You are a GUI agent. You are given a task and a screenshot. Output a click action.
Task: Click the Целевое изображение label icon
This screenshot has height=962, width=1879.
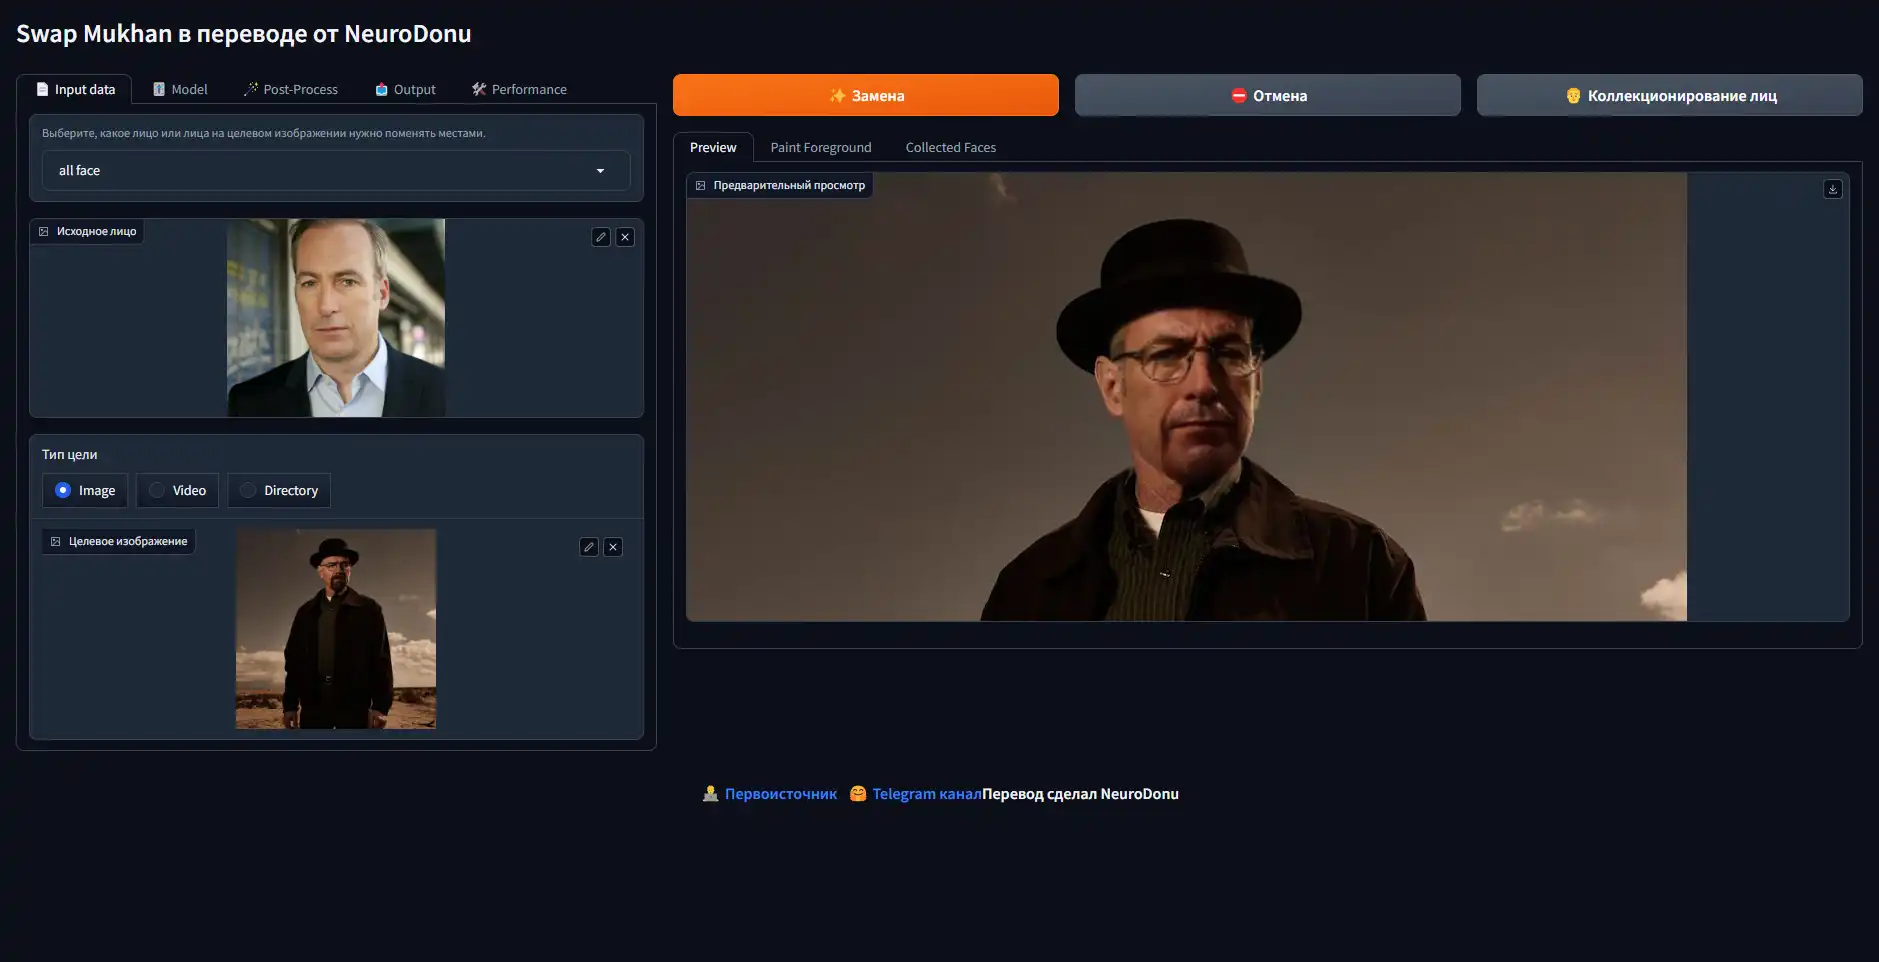[x=55, y=541]
